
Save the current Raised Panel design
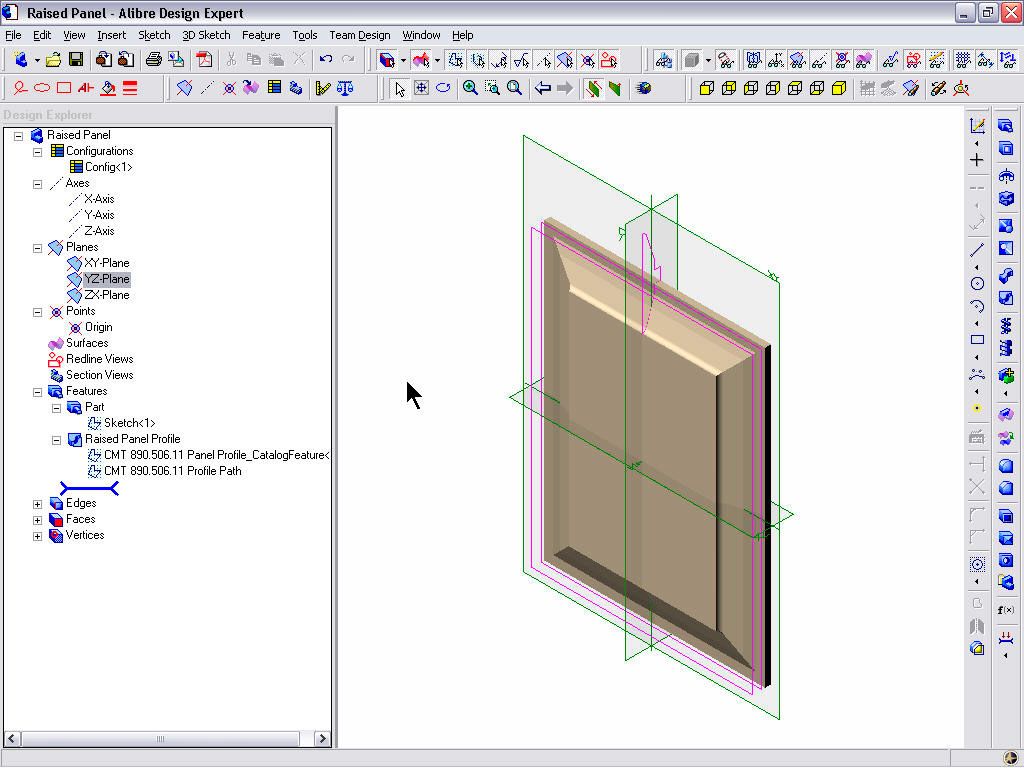click(x=75, y=60)
